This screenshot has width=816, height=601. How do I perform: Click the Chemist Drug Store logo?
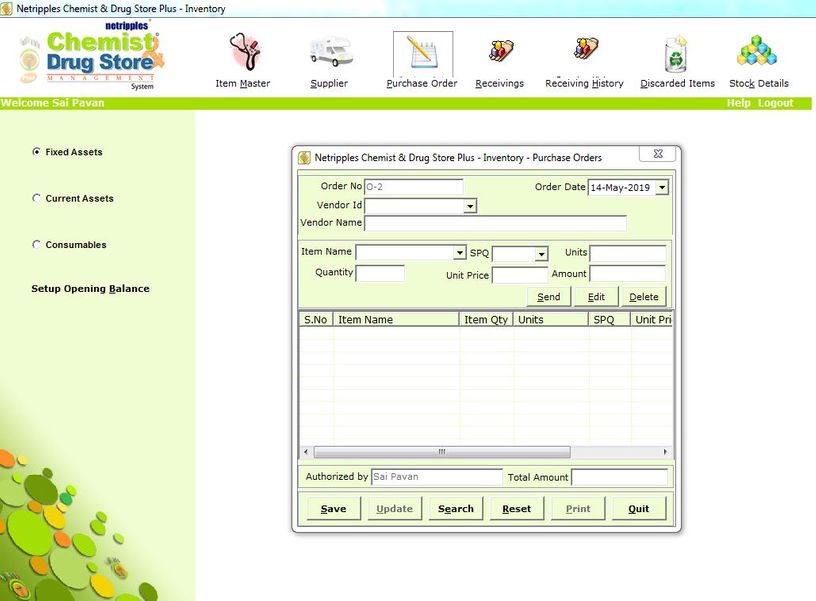coord(92,57)
